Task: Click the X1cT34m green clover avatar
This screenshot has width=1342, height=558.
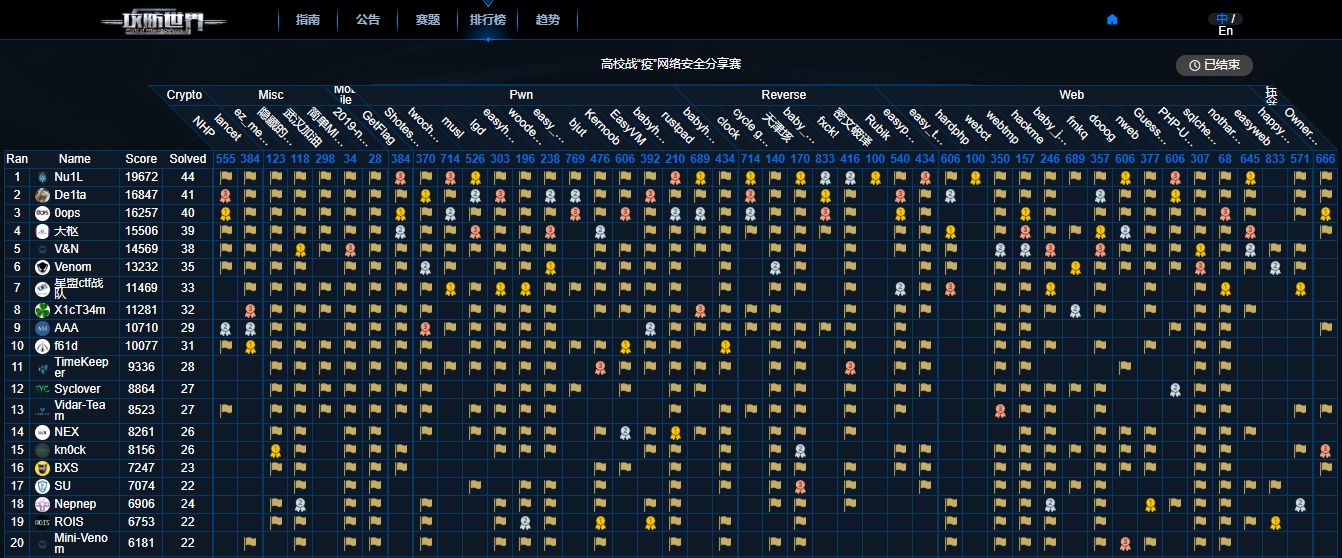Action: (x=43, y=310)
